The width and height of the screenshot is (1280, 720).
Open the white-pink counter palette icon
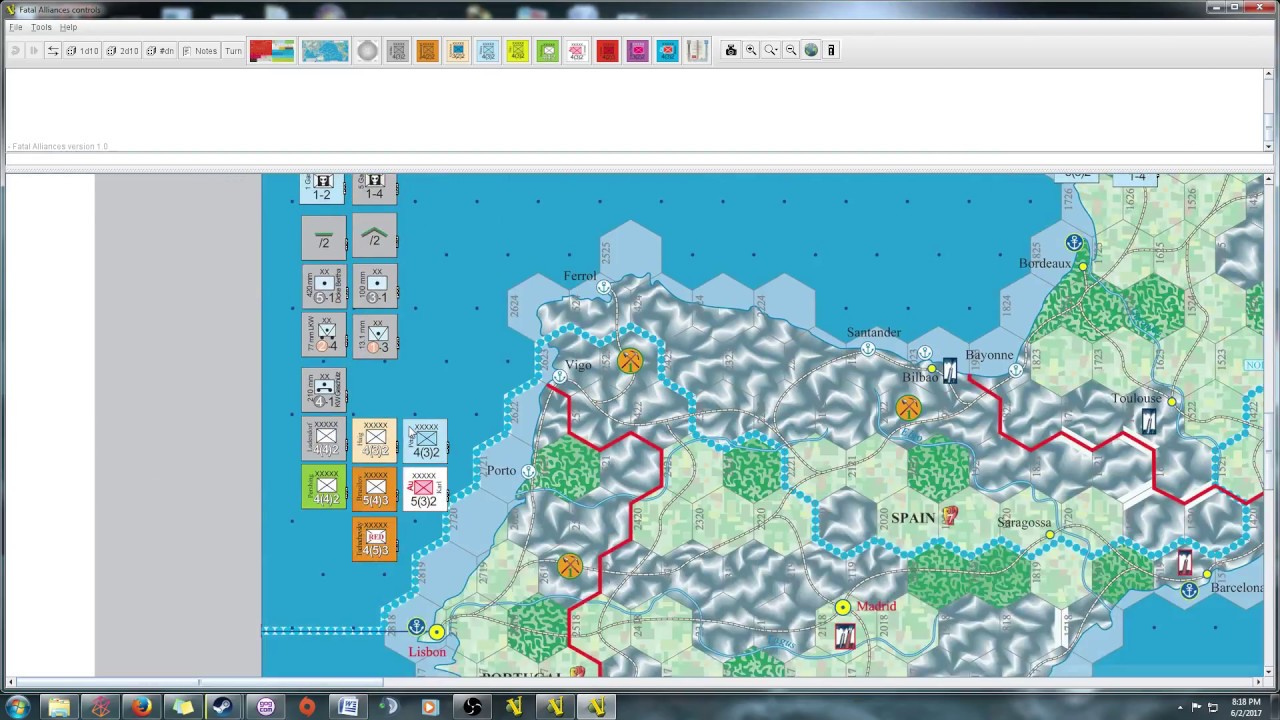tap(577, 50)
